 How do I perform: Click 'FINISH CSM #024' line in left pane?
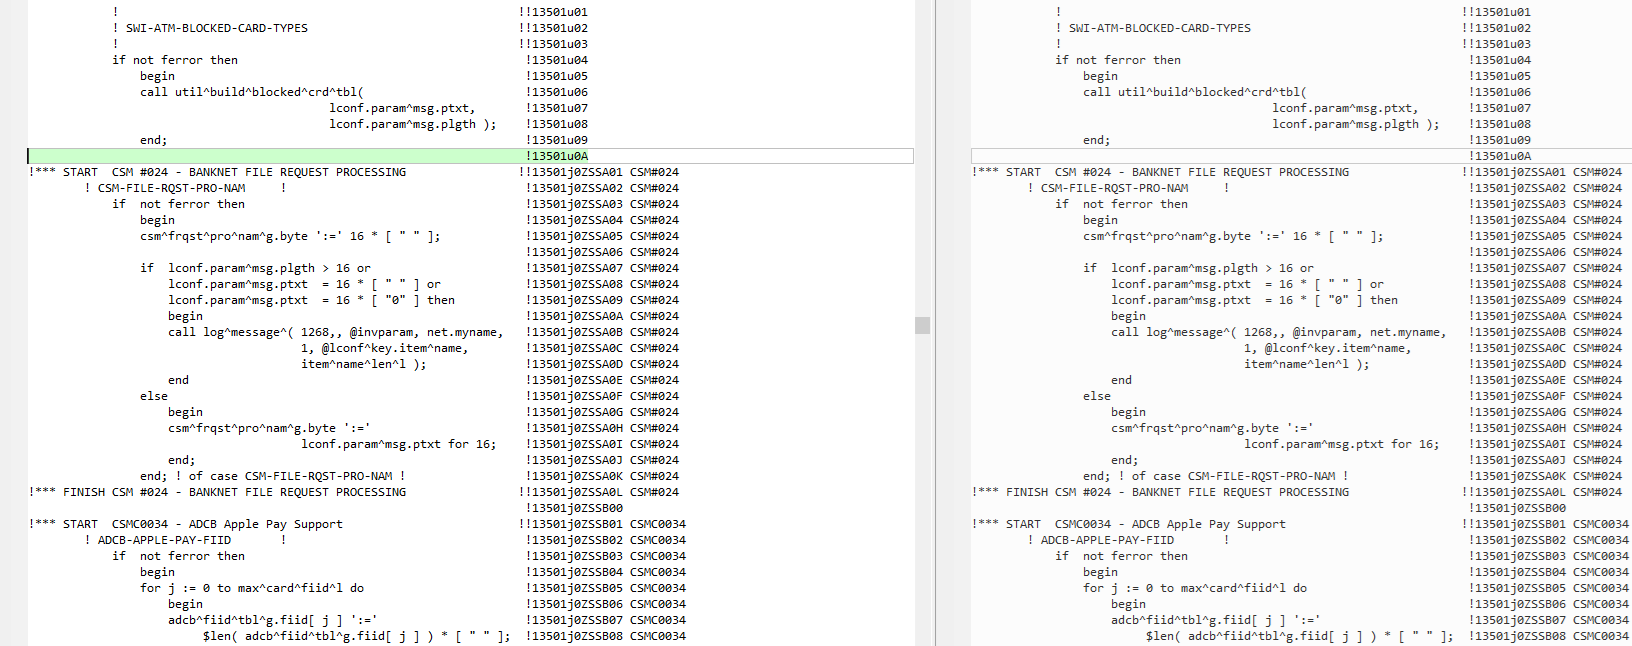218,492
